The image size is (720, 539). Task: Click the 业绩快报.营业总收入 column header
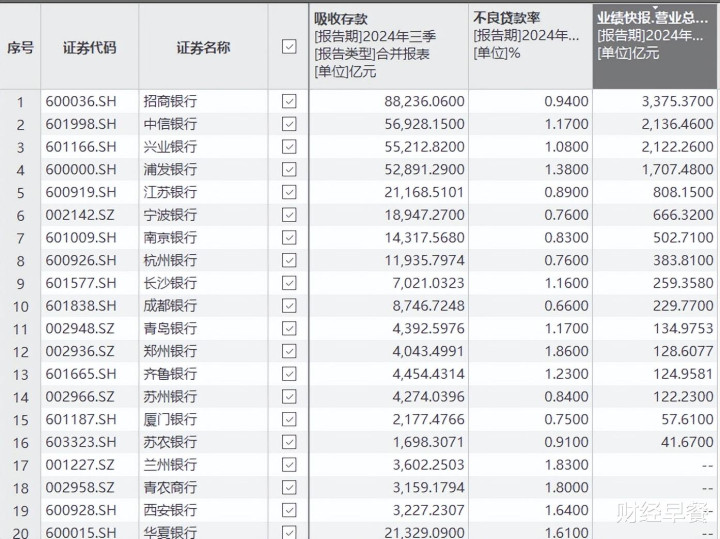[x=655, y=46]
